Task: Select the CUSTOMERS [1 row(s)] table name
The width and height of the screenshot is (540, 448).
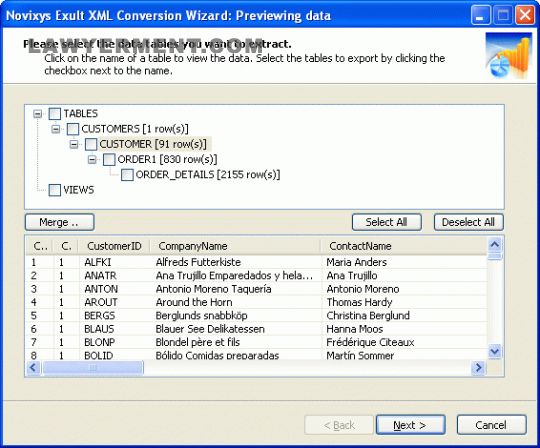Action: coord(135,129)
